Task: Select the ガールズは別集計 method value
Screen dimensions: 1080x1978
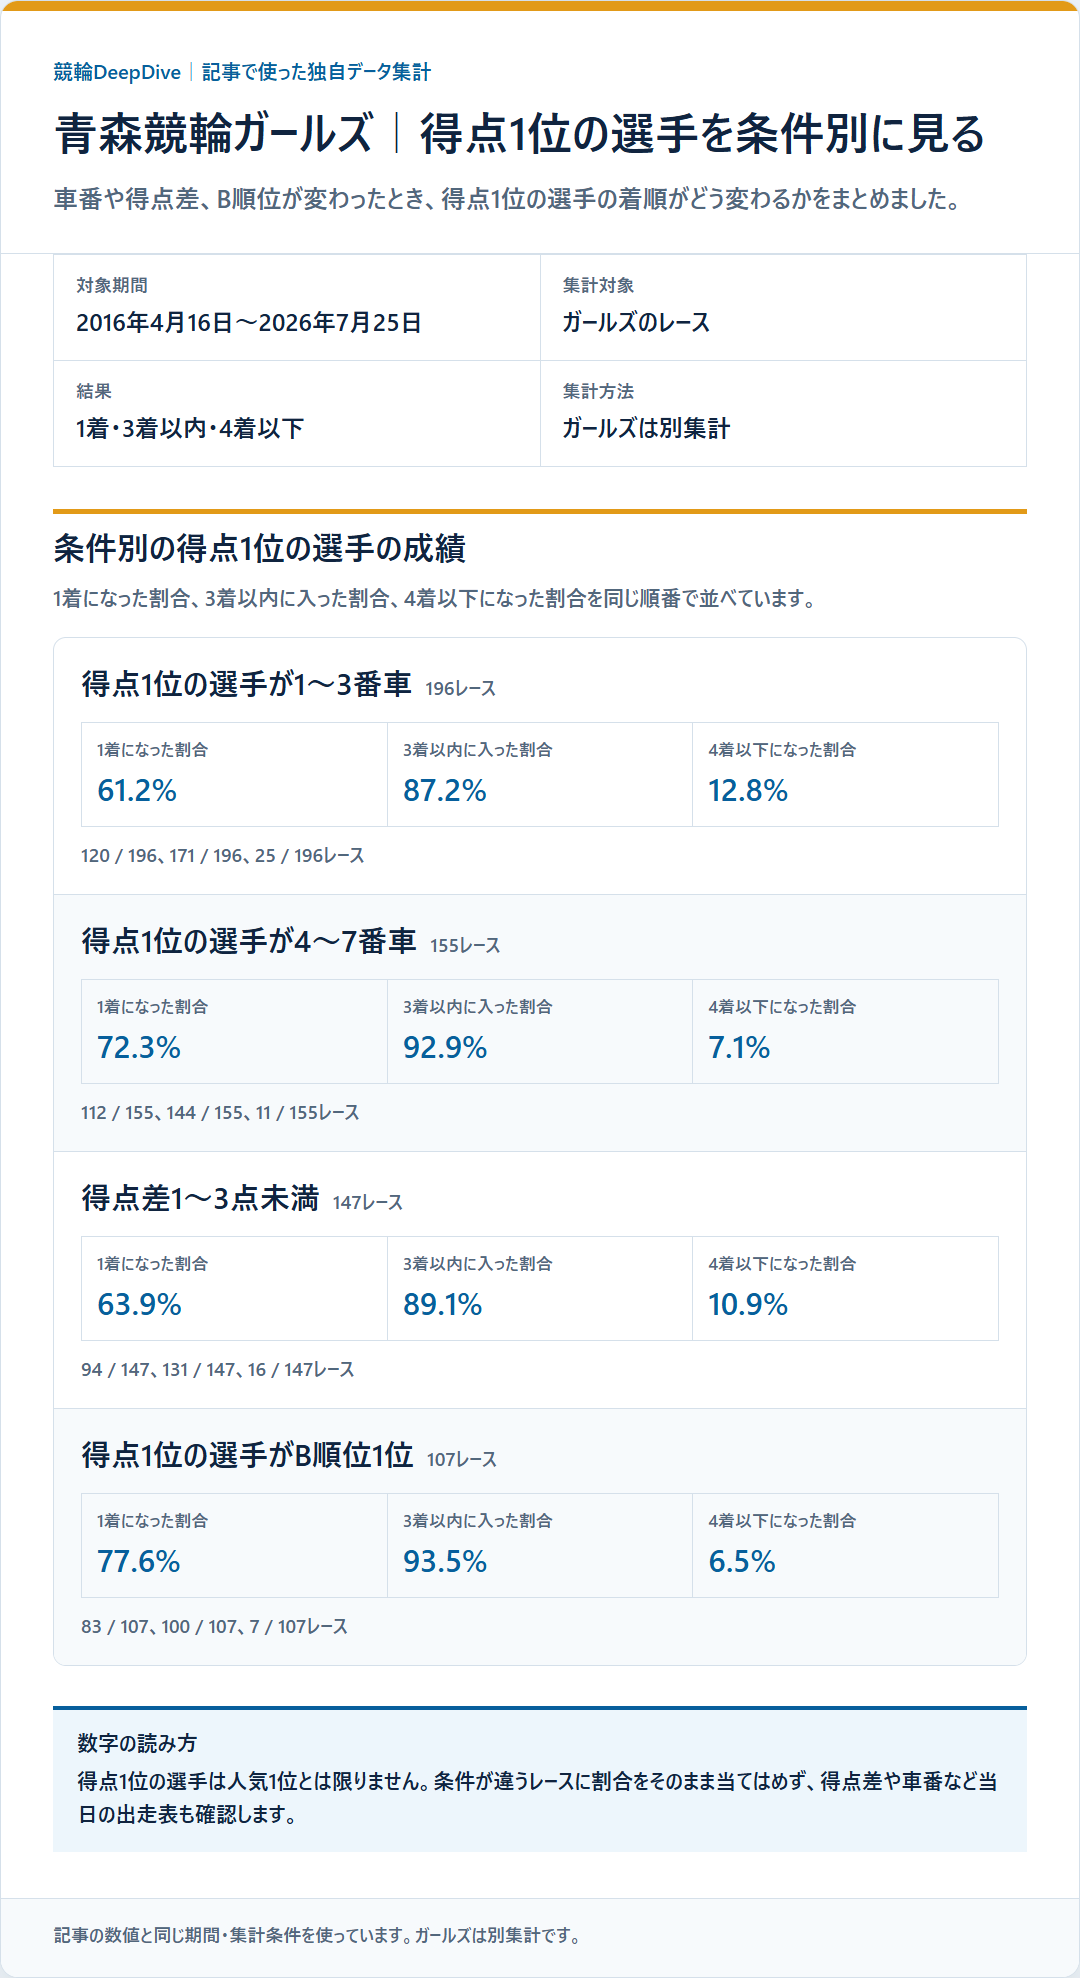Action: [646, 429]
